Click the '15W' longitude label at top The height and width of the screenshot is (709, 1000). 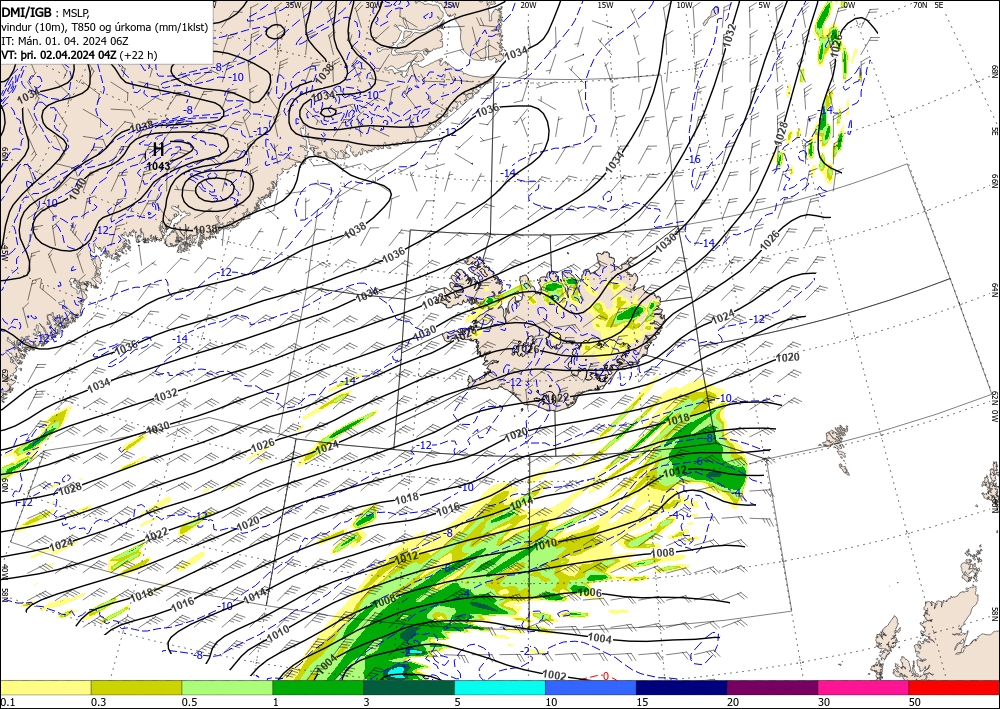(x=606, y=4)
